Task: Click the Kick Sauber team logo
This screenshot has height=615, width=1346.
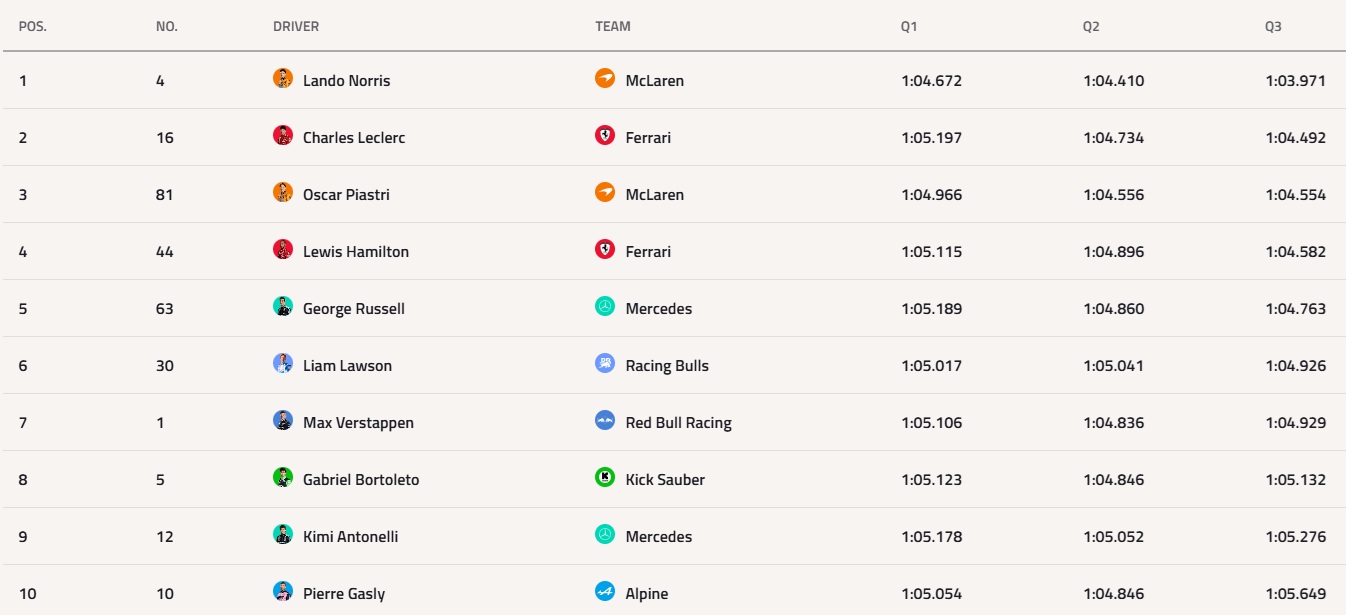Action: click(x=605, y=477)
